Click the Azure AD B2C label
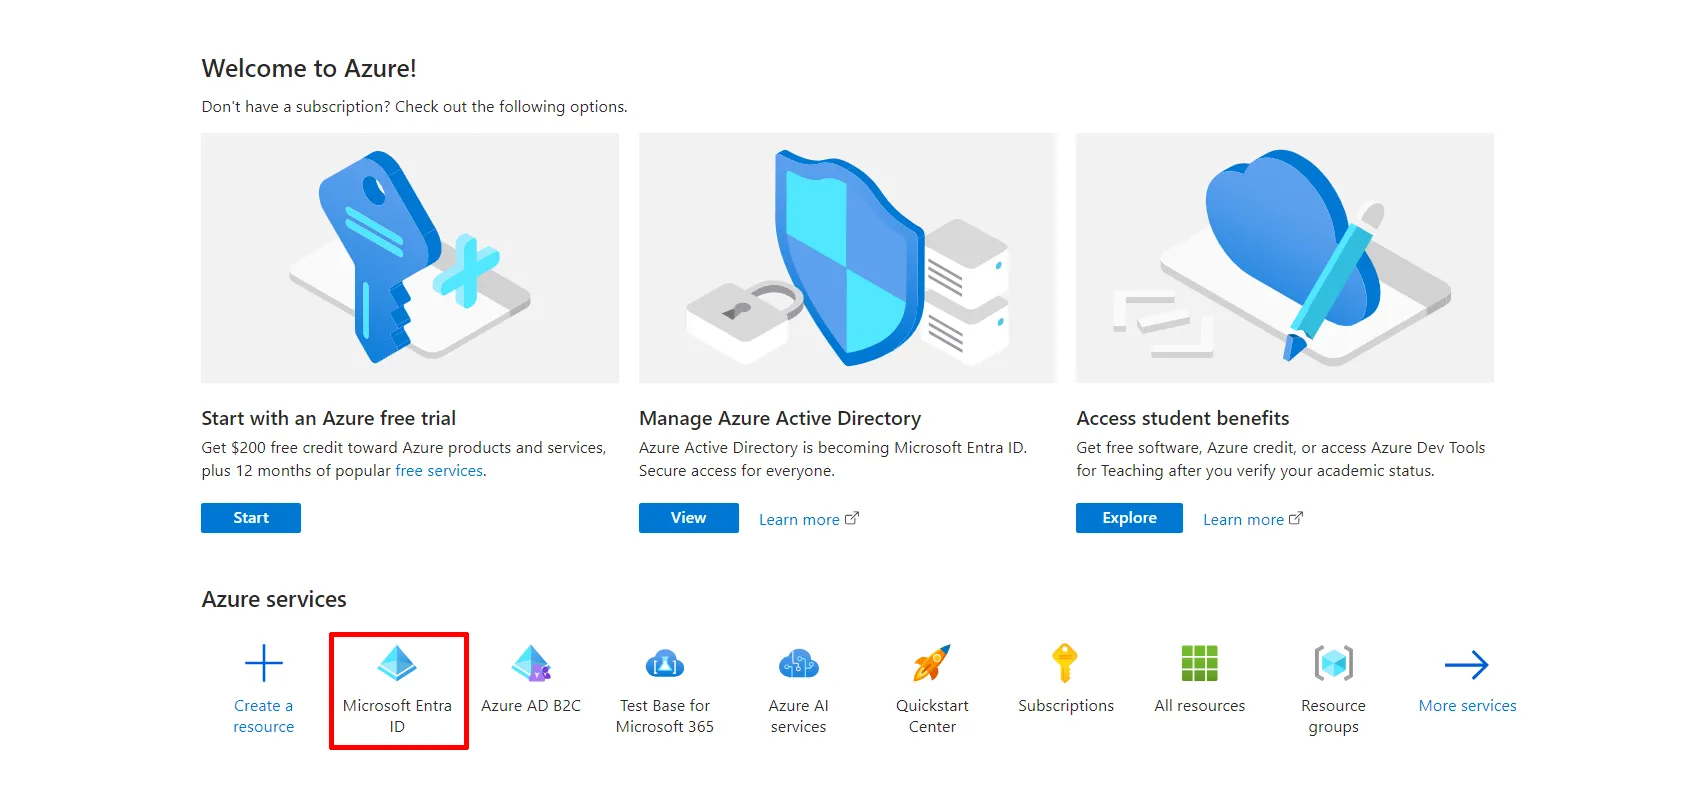Screen dimensions: 1686x795 tap(531, 706)
